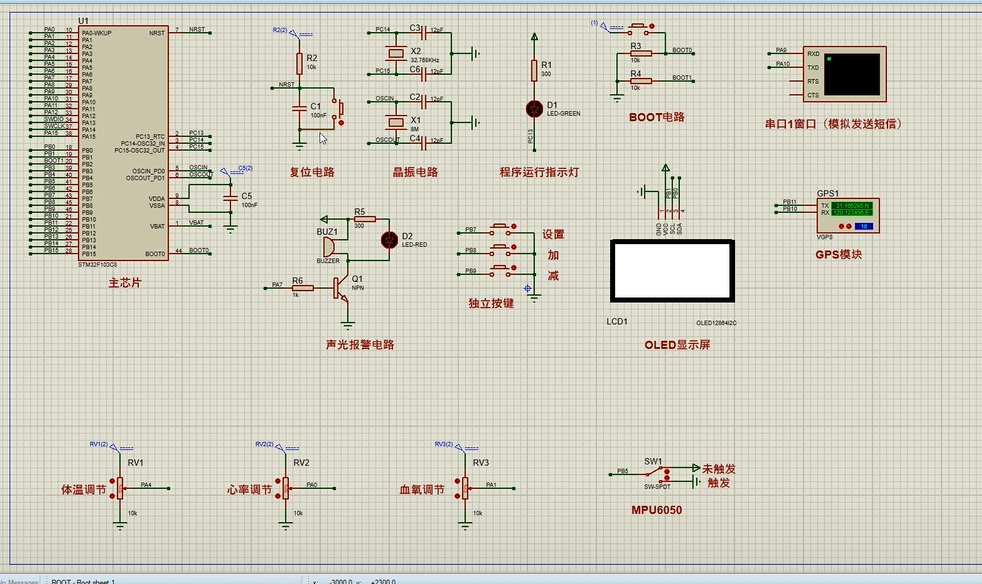Select the 32.768KHz crystal X2

pyautogui.click(x=396, y=54)
